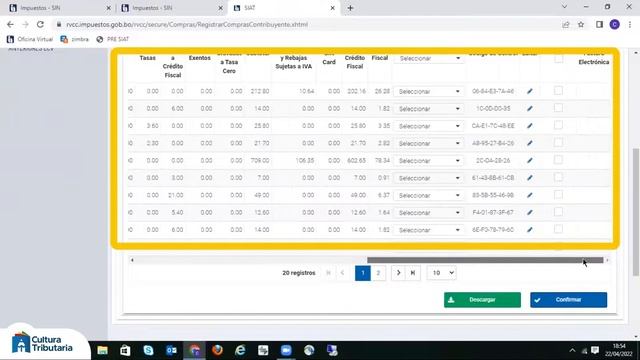The image size is (640, 360).
Task: Open the browser side panel
Action: 599,24
